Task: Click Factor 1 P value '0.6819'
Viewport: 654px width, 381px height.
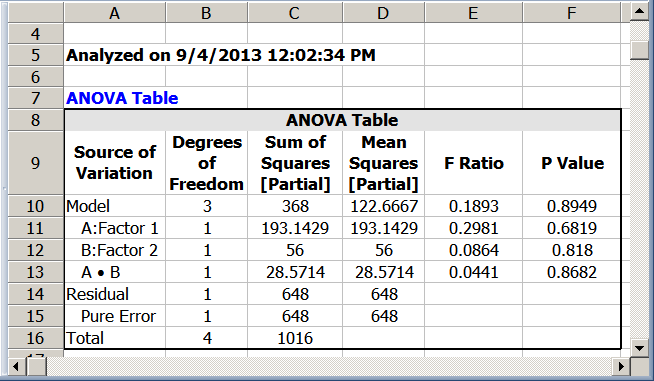Action: (x=572, y=228)
